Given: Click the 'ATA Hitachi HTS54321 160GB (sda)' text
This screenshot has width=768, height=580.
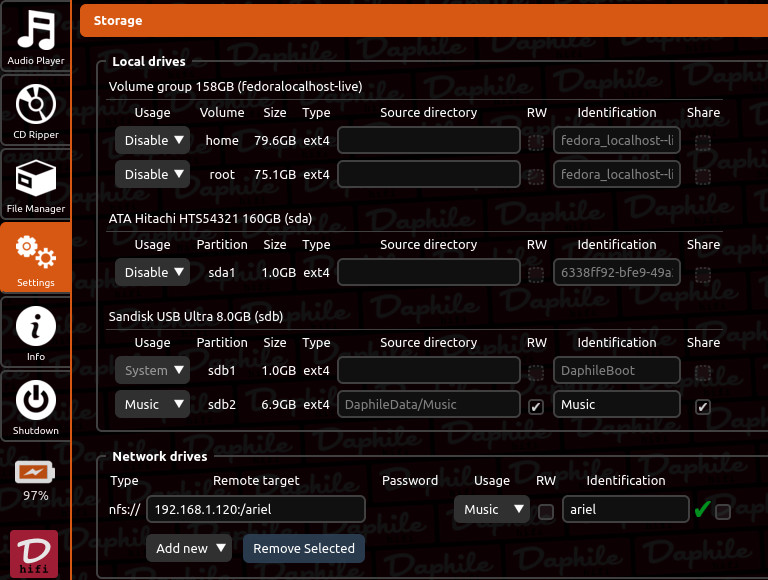Looking at the screenshot, I should (x=210, y=218).
